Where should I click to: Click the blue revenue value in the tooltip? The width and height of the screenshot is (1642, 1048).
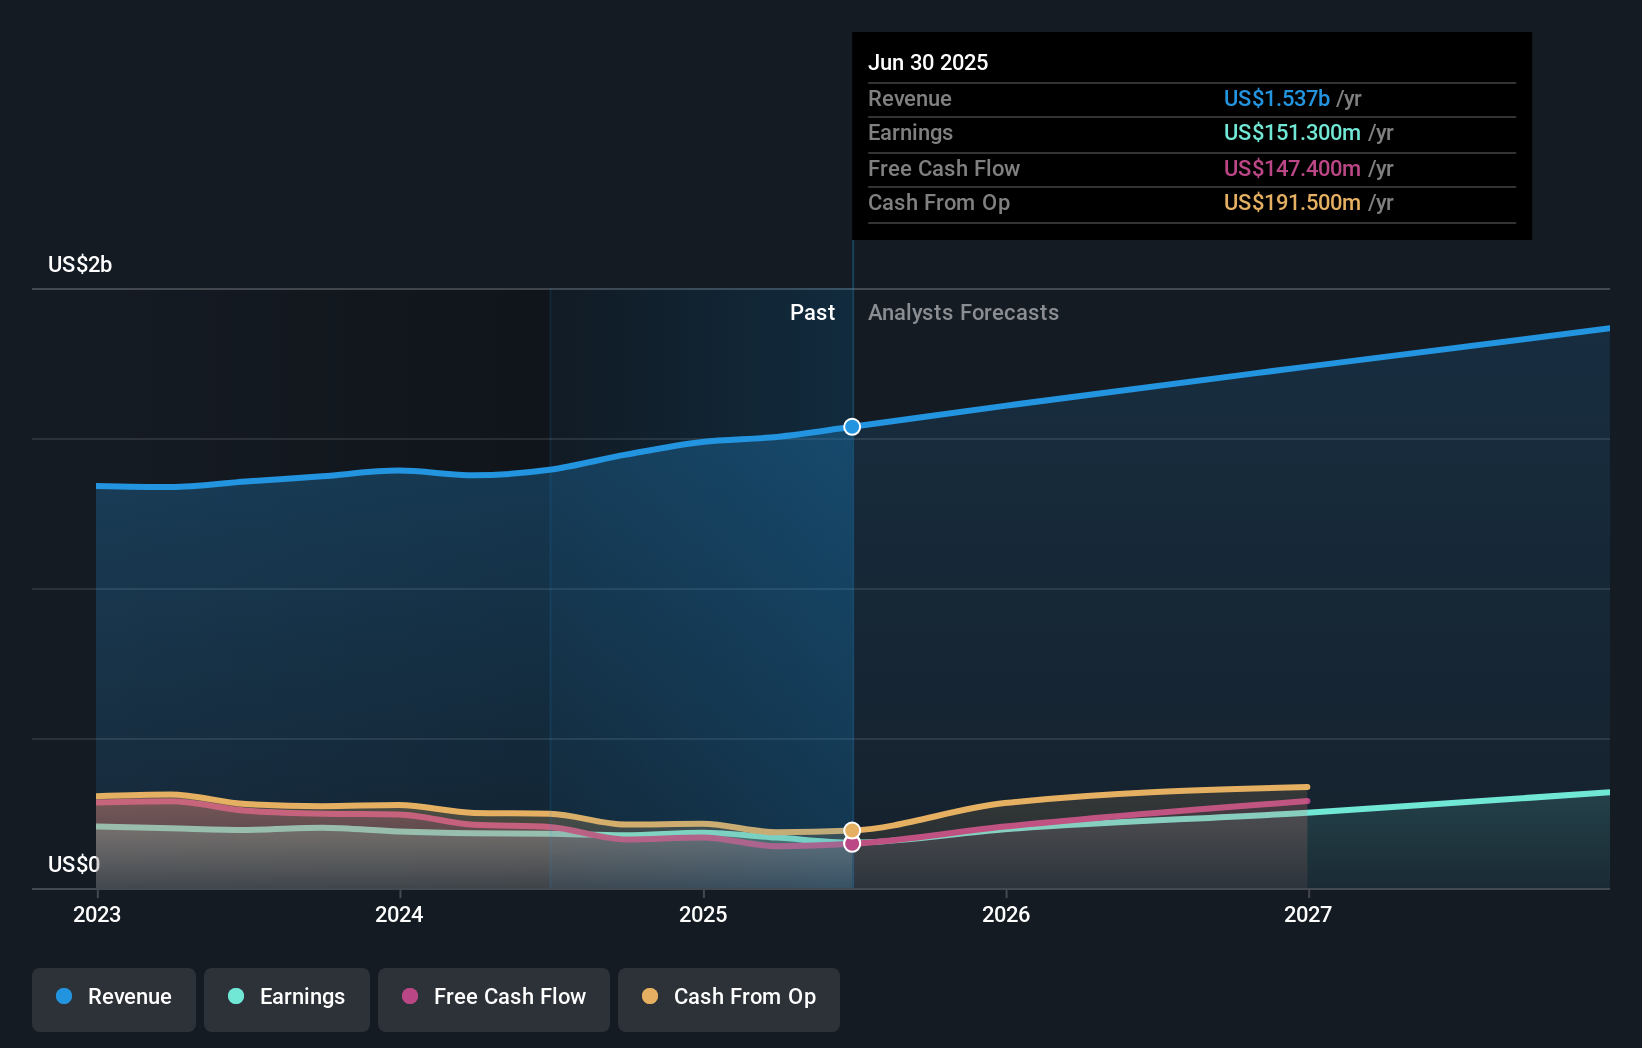1276,99
